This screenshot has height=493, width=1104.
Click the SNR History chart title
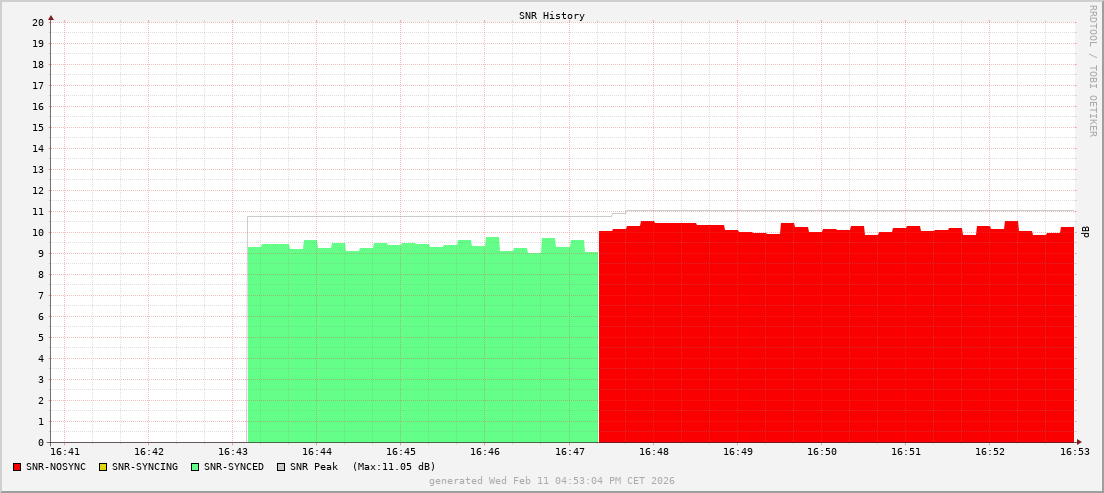(x=552, y=16)
